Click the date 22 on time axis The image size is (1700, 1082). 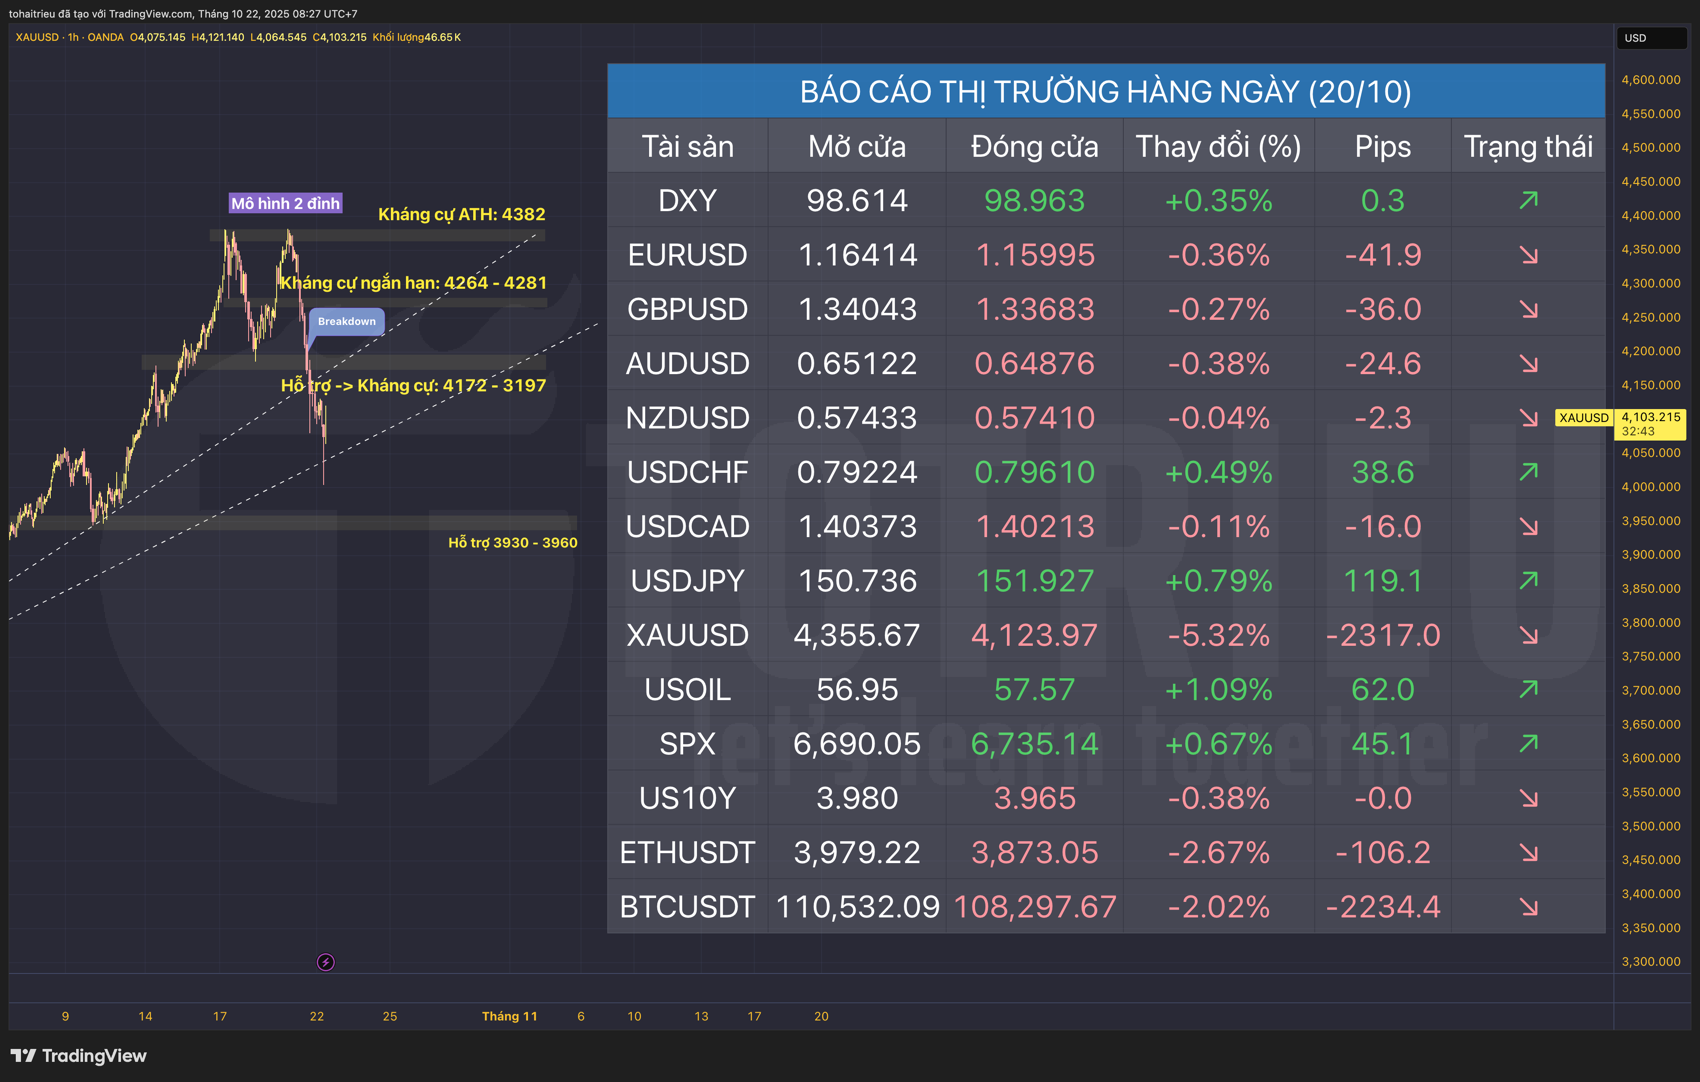coord(317,1016)
